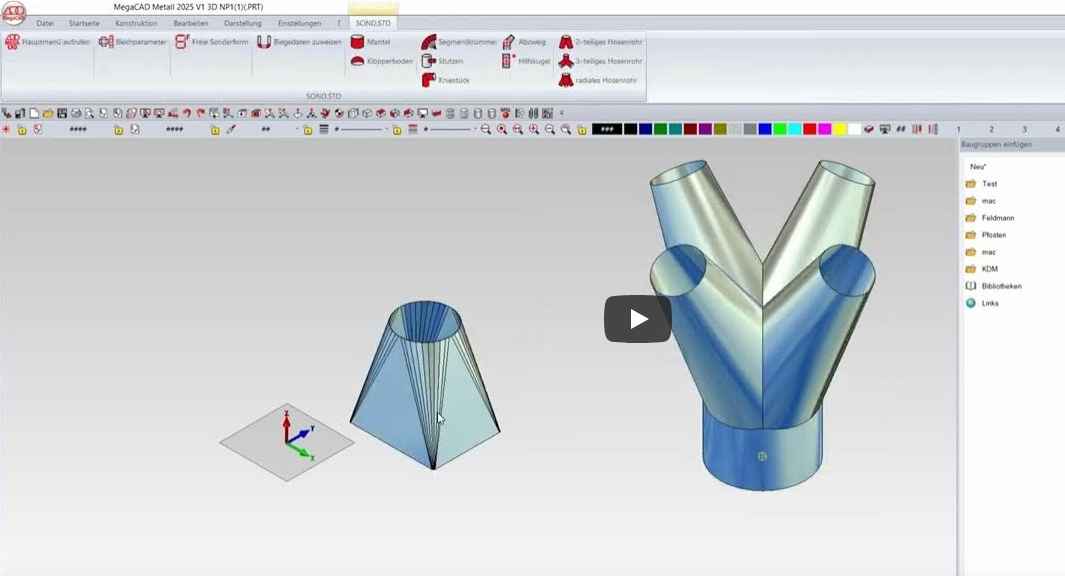Choose the Segmentkrümmer tool
This screenshot has width=1065, height=576.
point(428,42)
